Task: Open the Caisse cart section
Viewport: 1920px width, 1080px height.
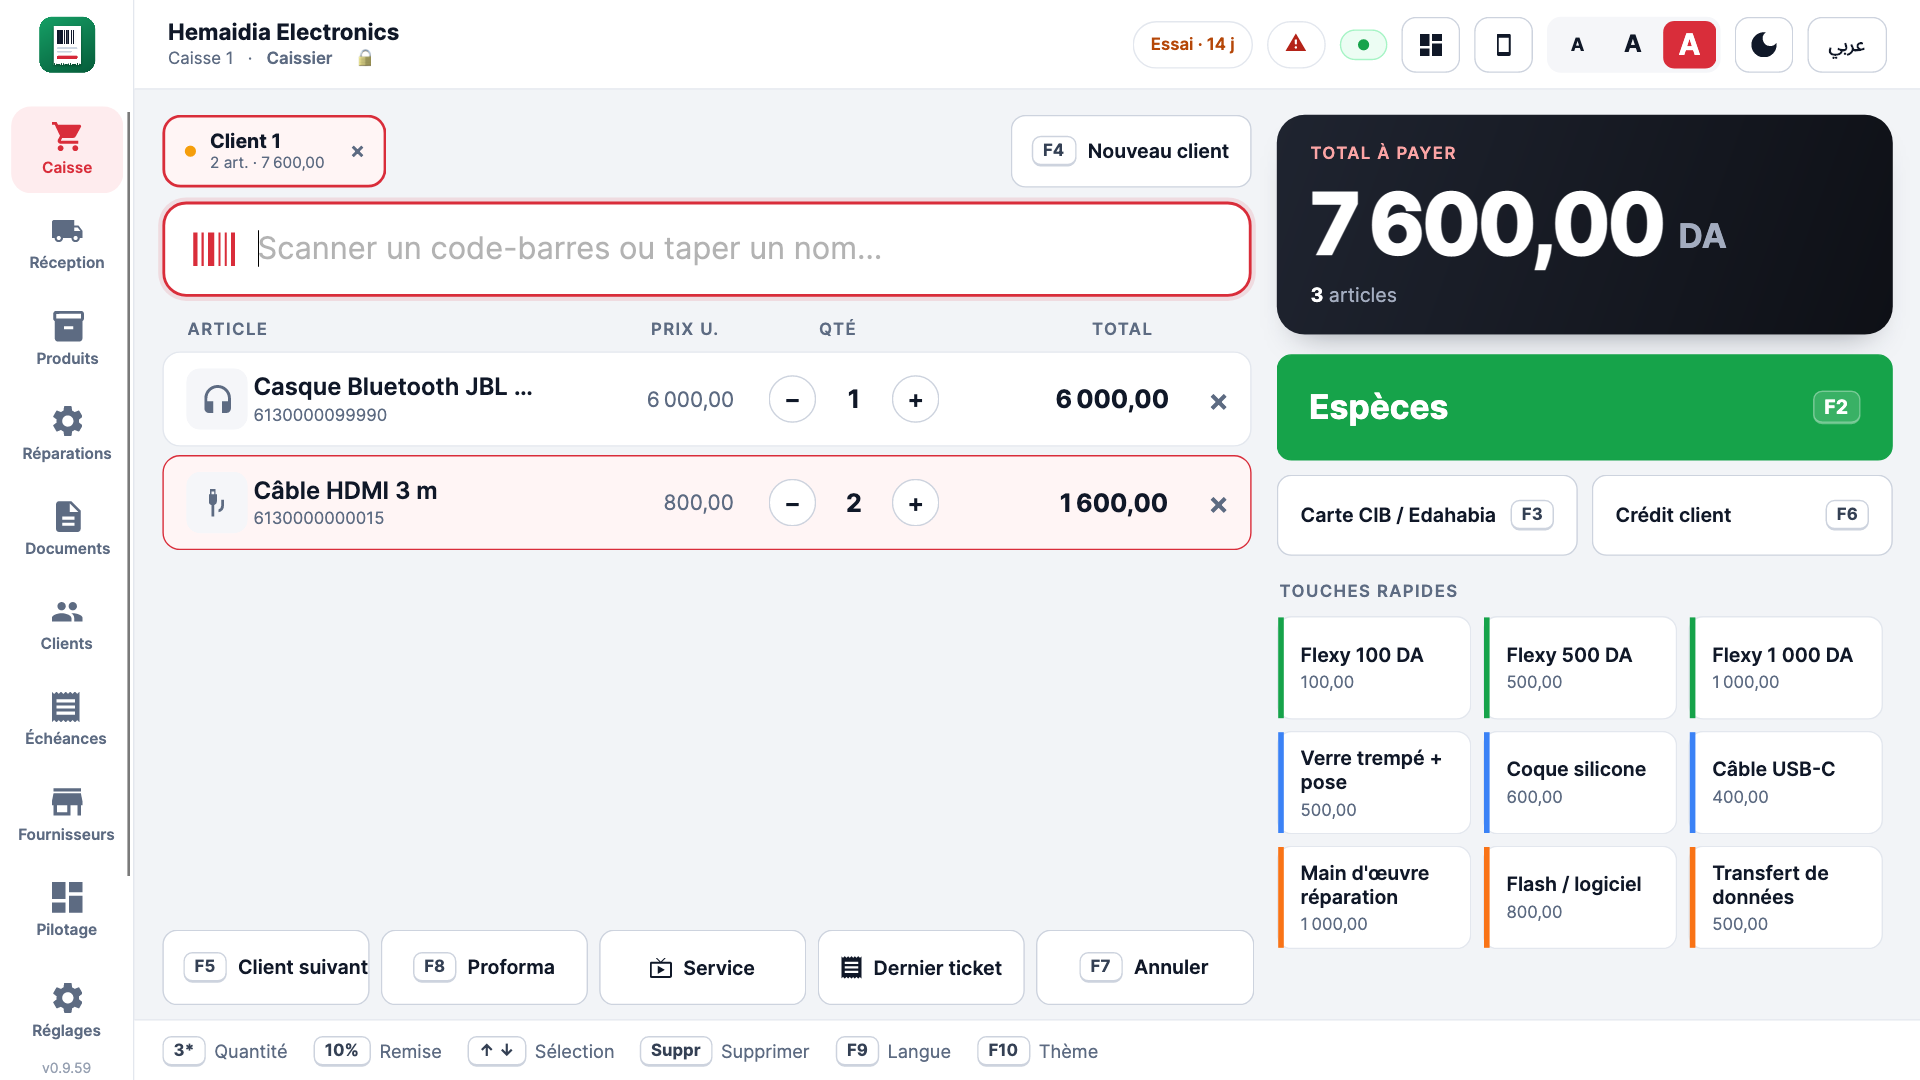Action: point(67,149)
